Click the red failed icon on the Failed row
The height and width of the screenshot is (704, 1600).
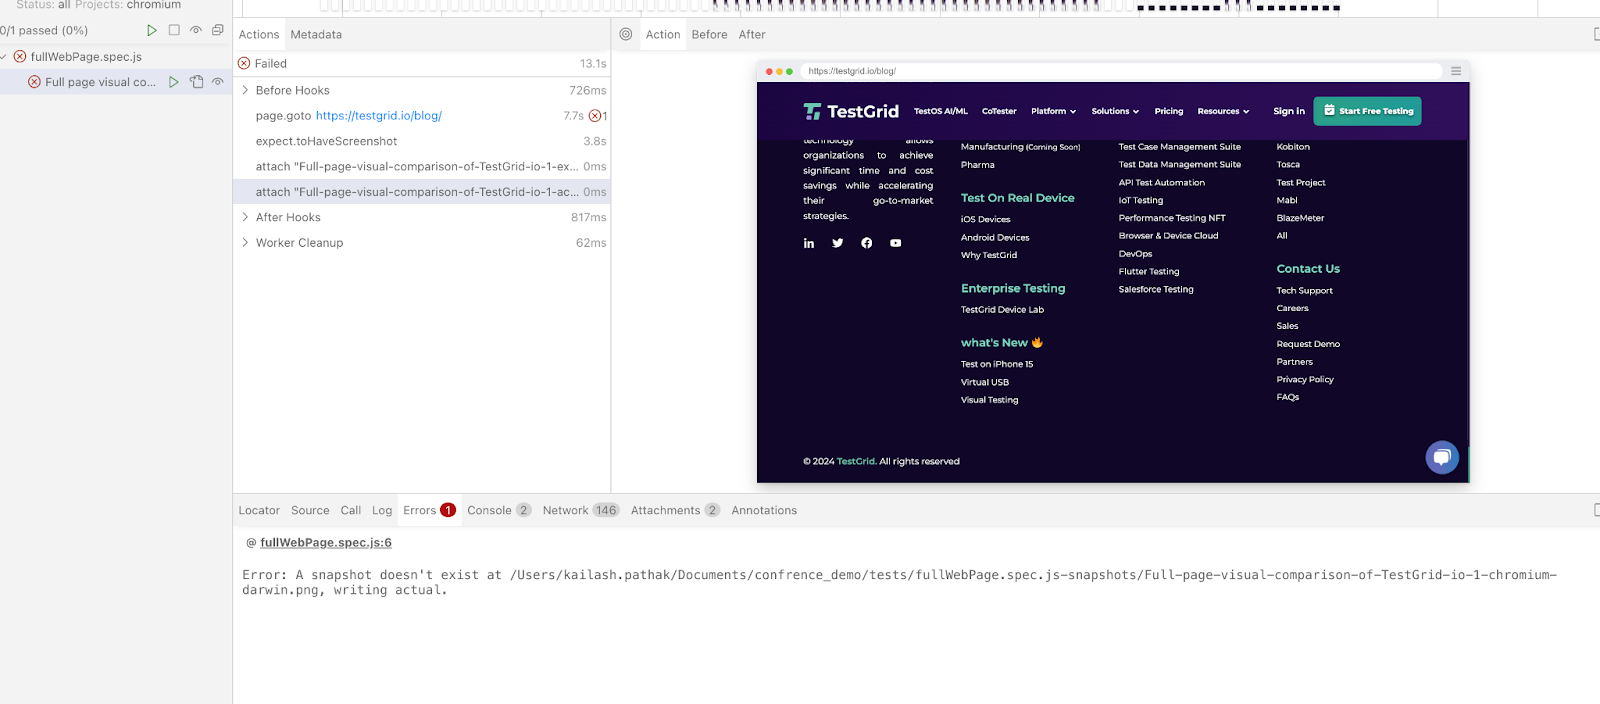(x=244, y=63)
